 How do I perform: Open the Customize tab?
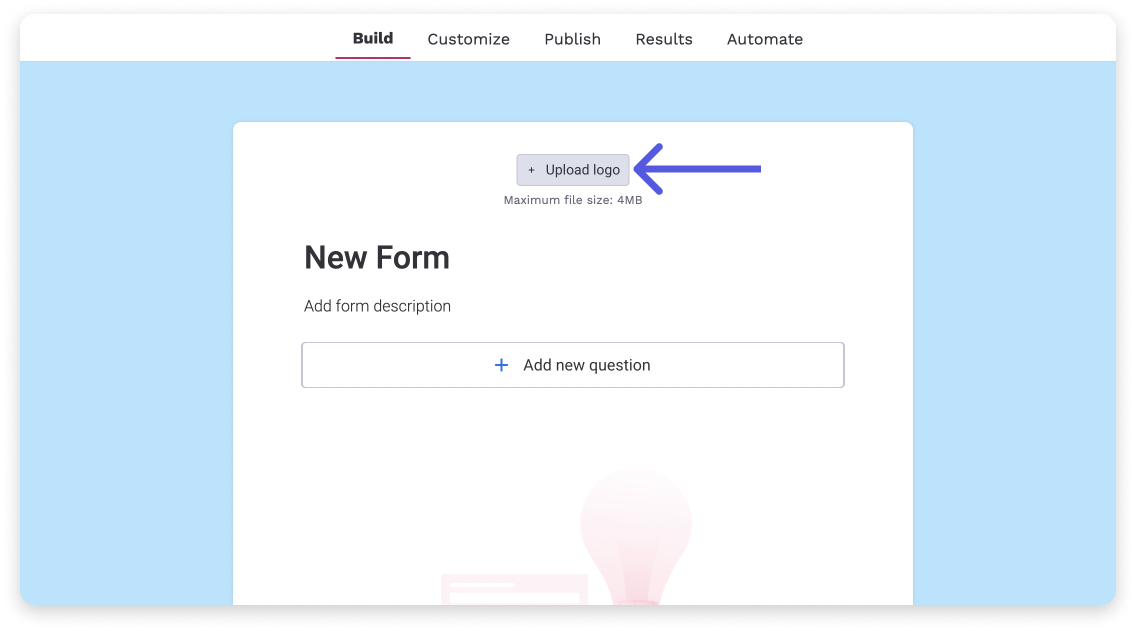click(468, 39)
